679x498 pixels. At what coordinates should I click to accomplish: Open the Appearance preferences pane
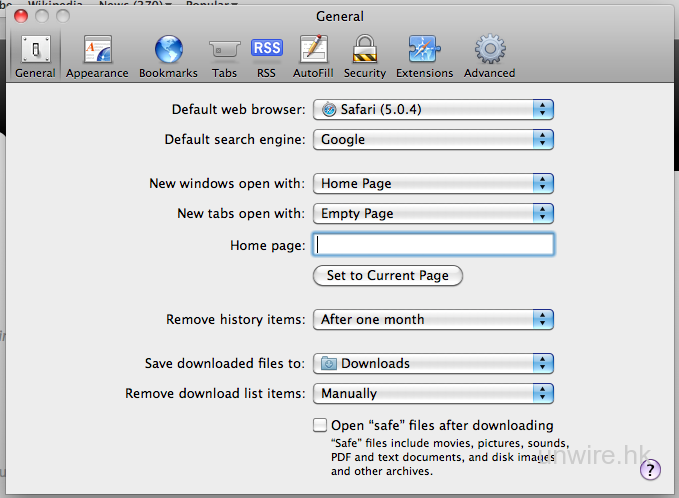(97, 55)
